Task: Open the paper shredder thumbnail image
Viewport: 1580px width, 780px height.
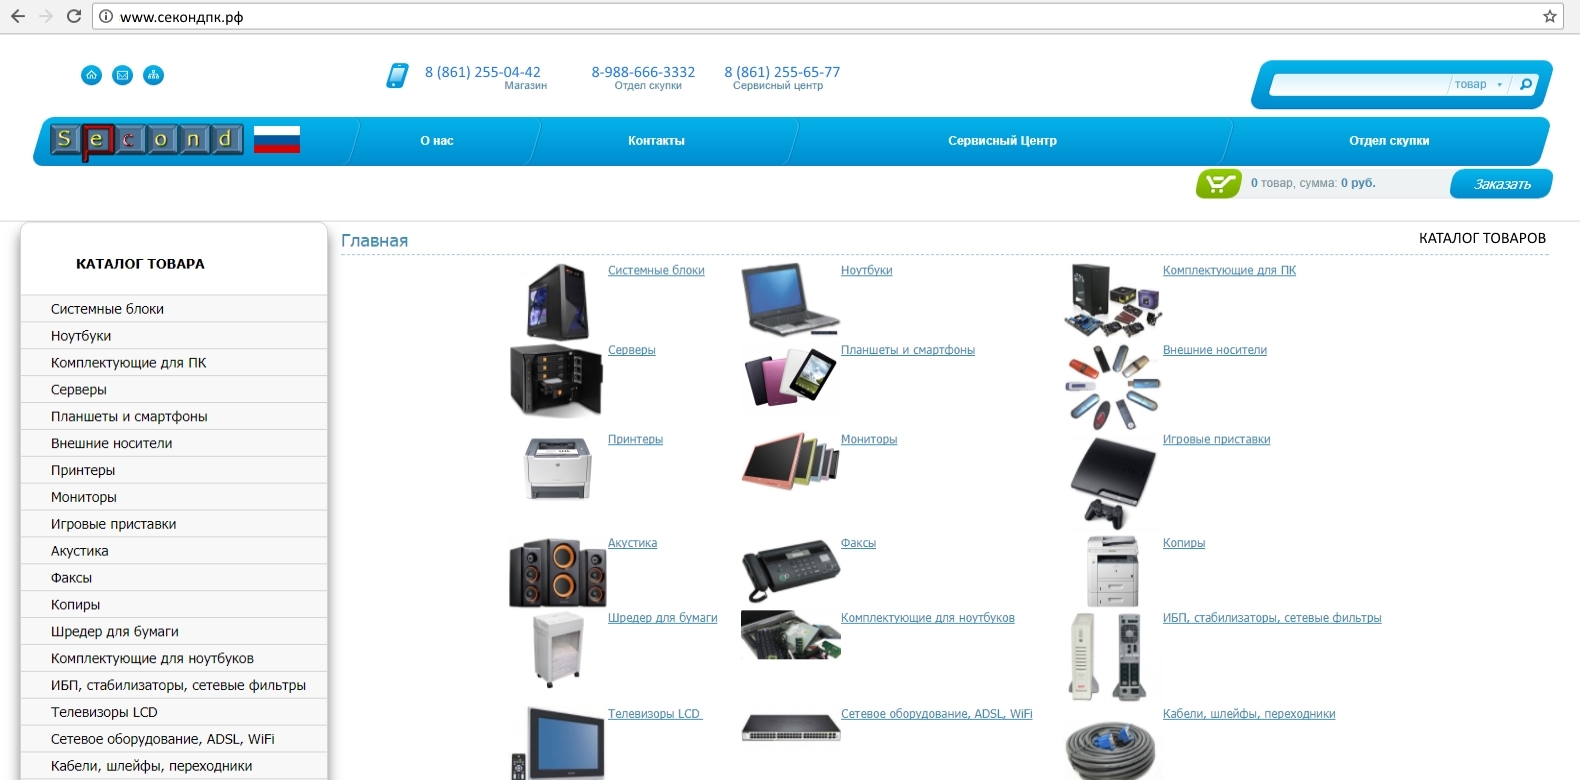Action: point(558,650)
